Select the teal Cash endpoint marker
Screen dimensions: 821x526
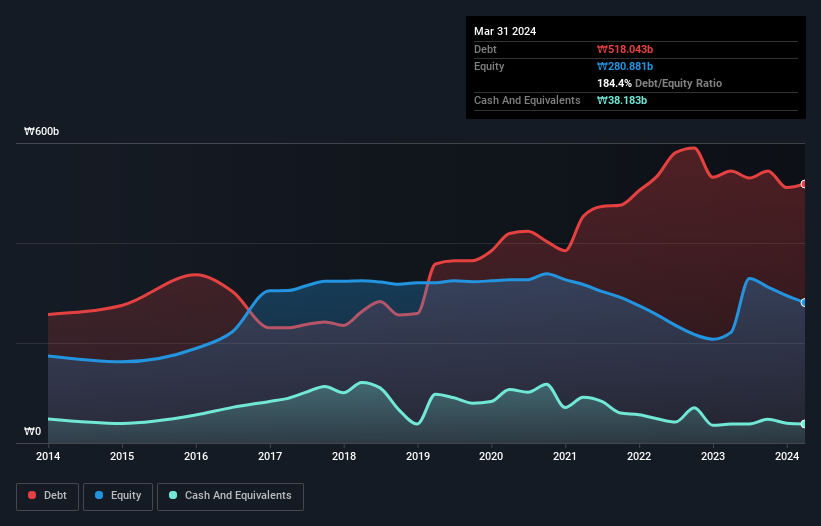click(x=804, y=424)
